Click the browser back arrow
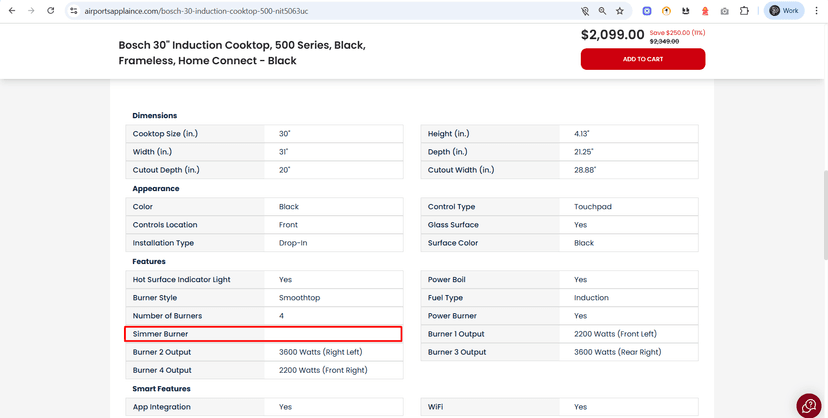Viewport: 828px width, 418px height. pyautogui.click(x=11, y=11)
